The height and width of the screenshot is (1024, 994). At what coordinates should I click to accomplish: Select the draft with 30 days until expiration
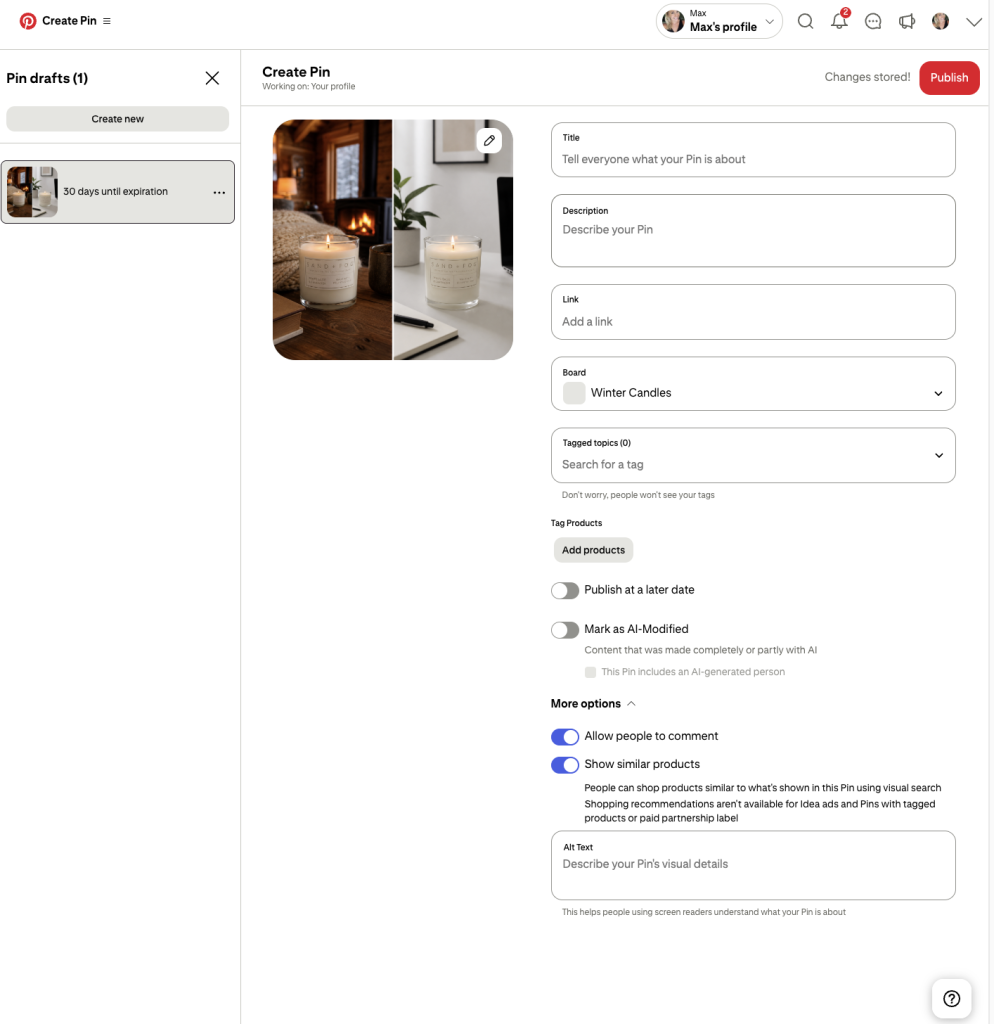tap(118, 192)
